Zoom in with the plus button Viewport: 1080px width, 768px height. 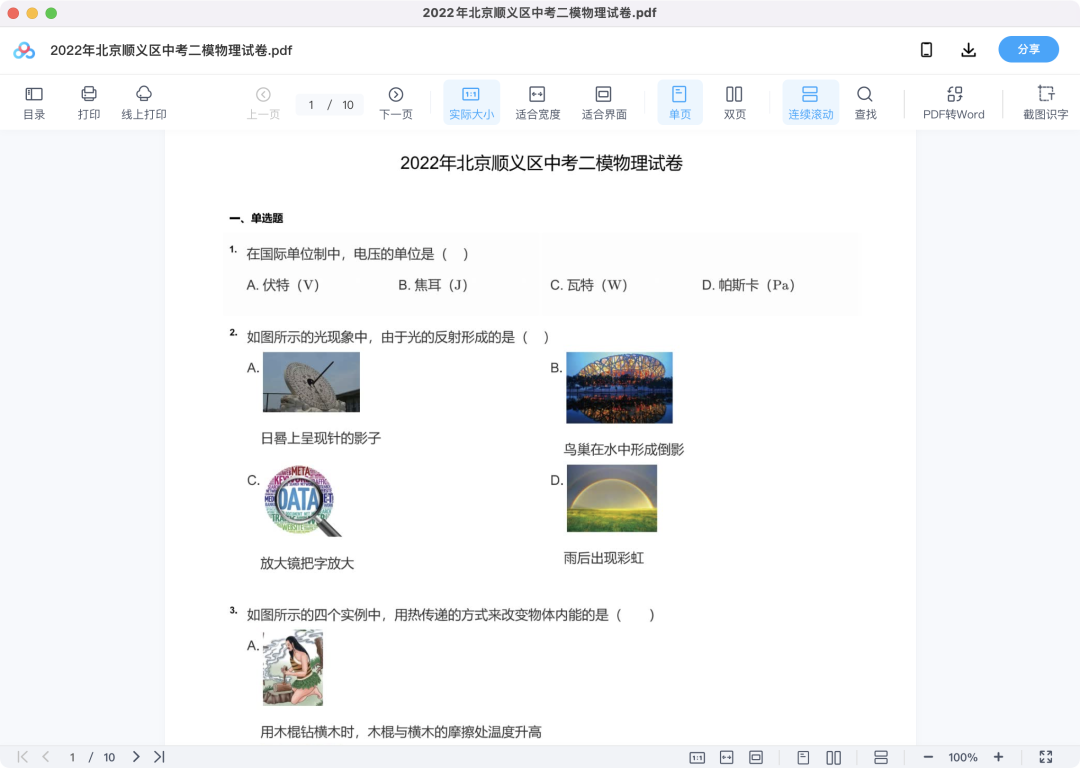[x=998, y=758]
